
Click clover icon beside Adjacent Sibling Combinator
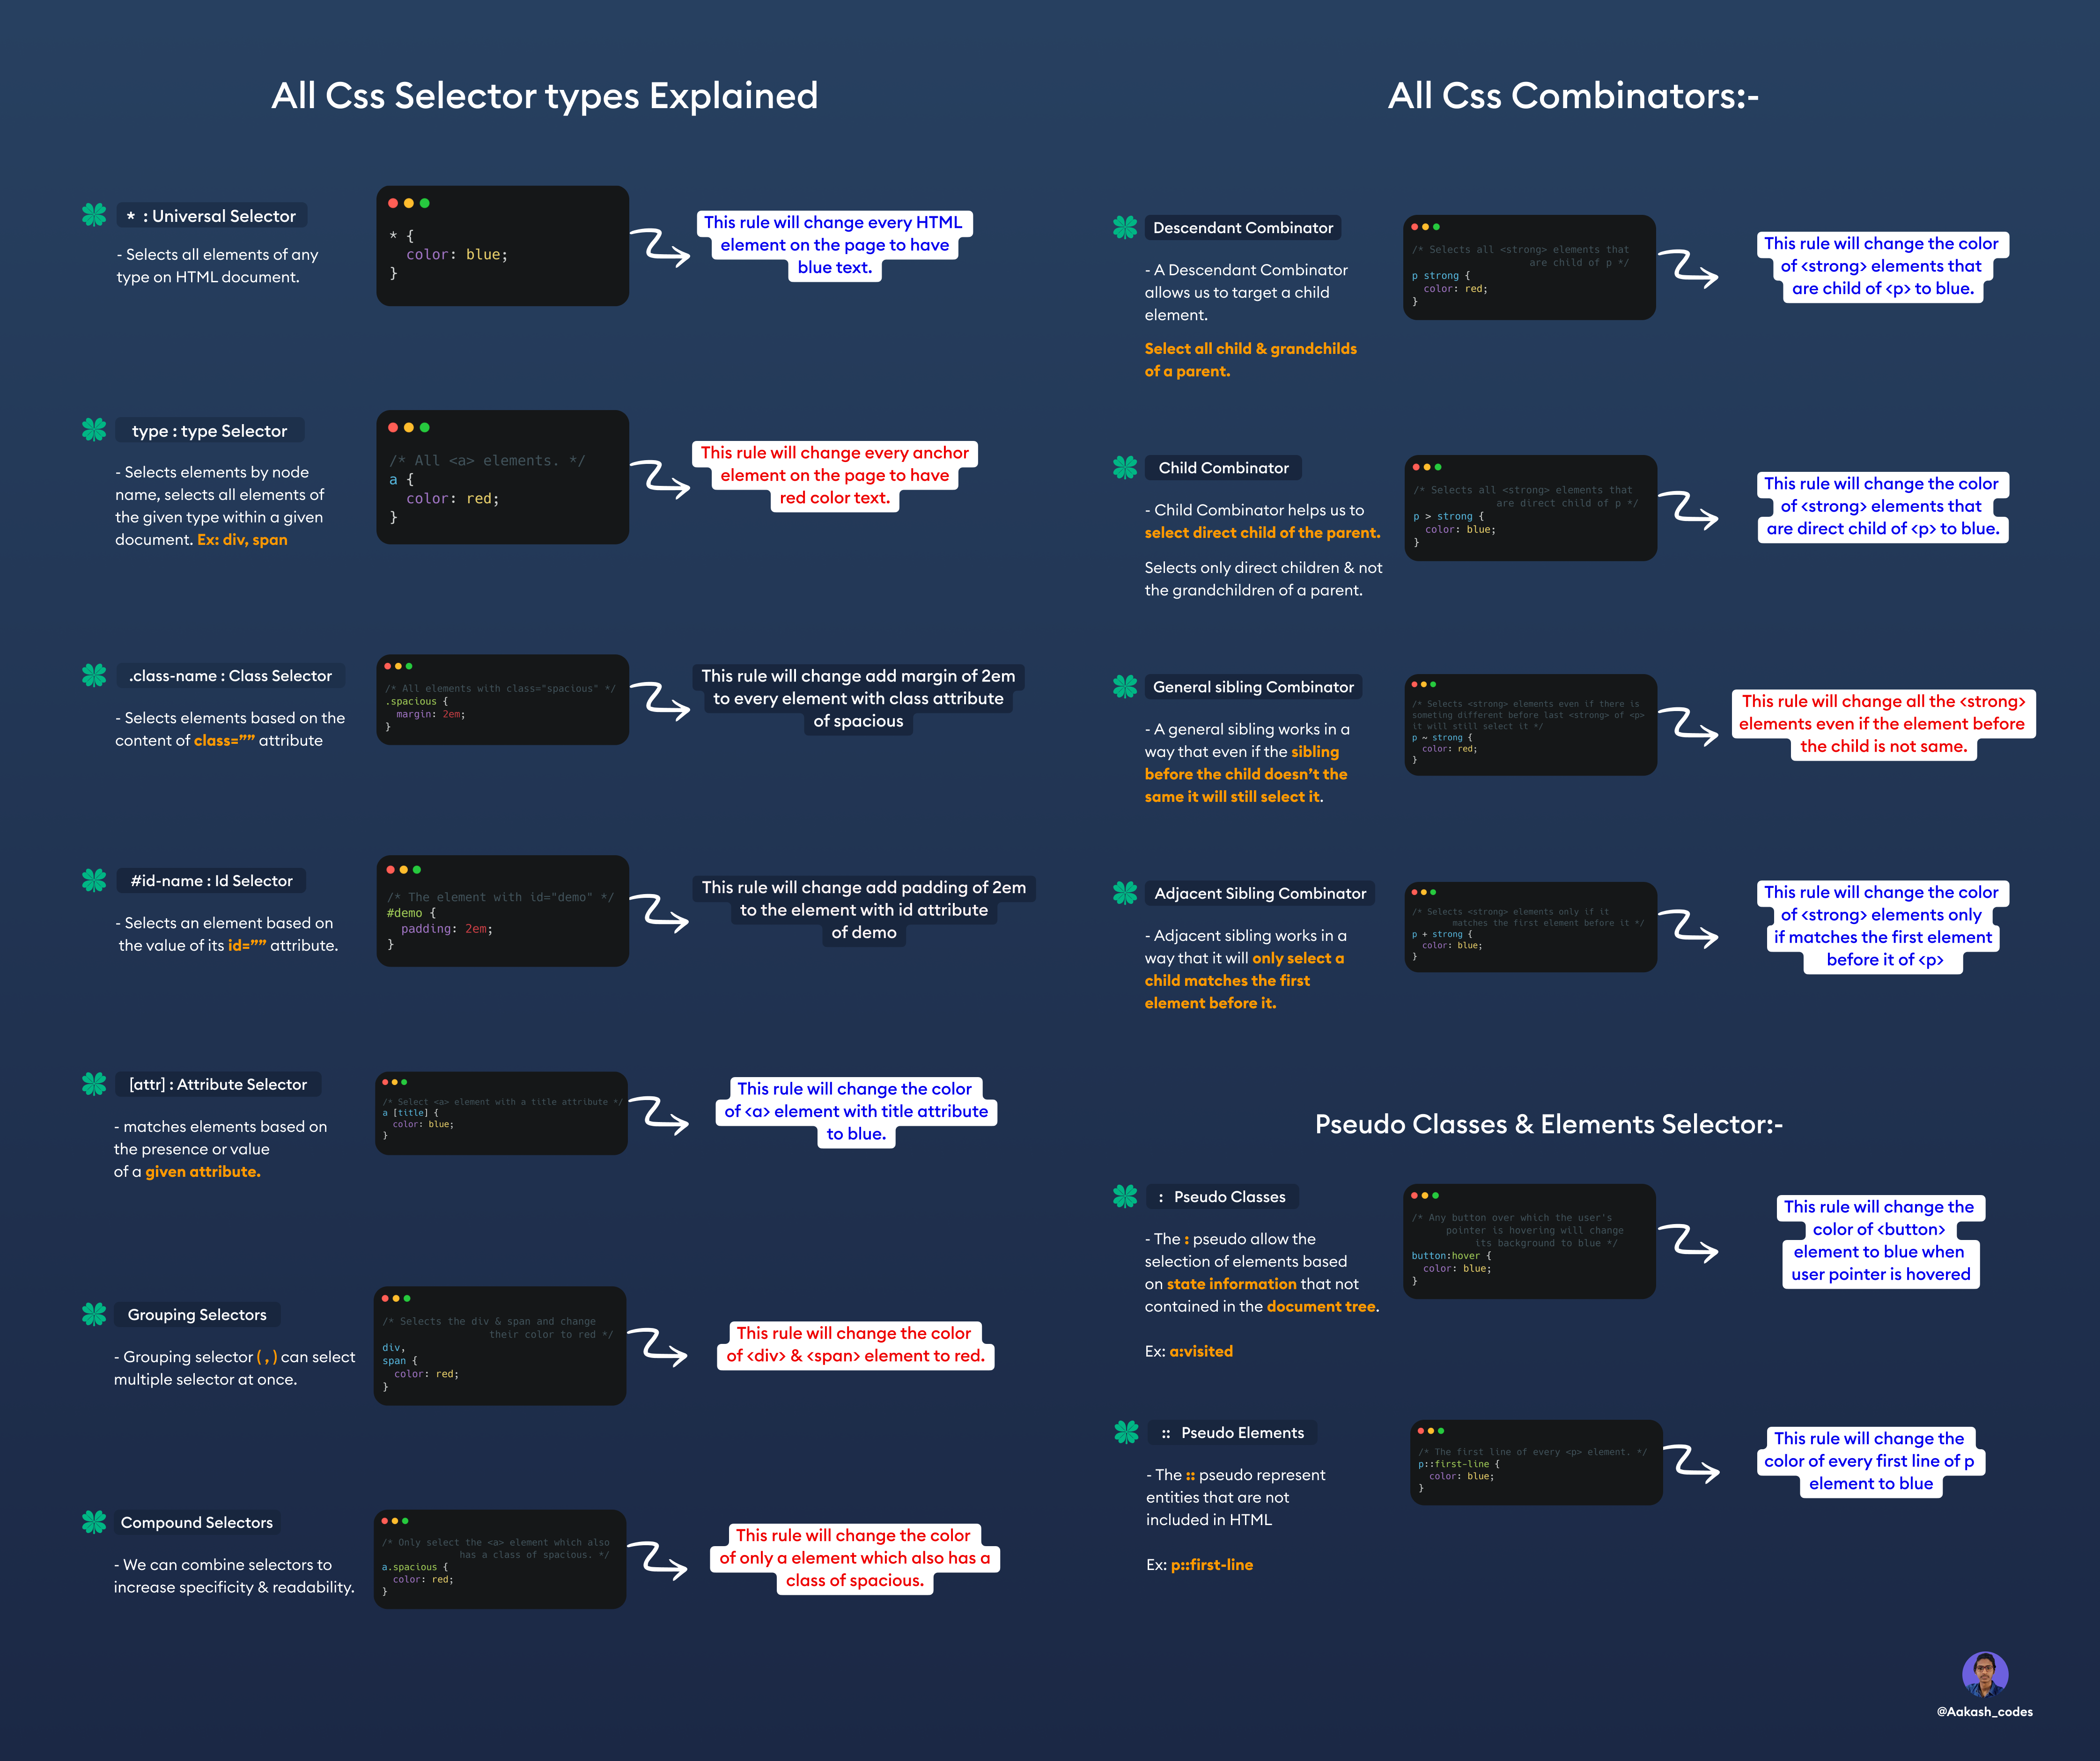(x=1125, y=893)
